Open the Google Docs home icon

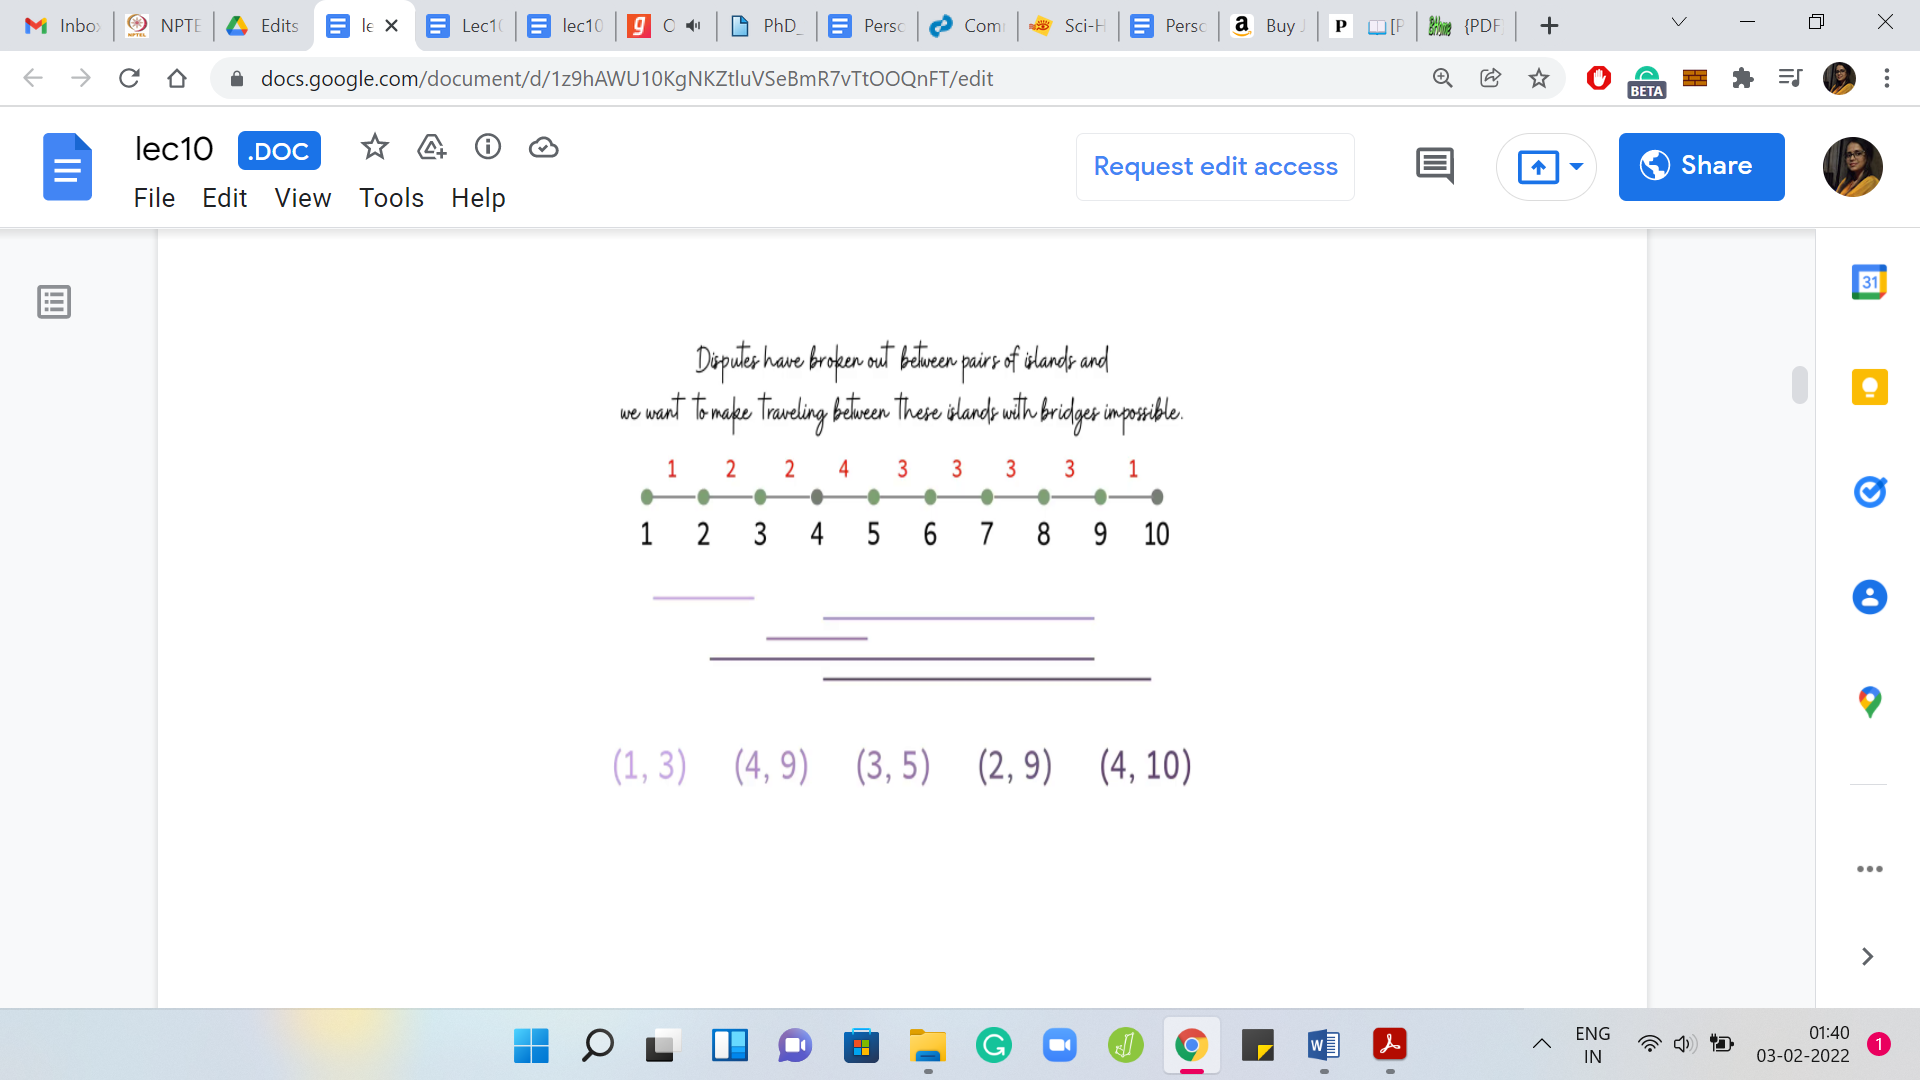[x=67, y=167]
